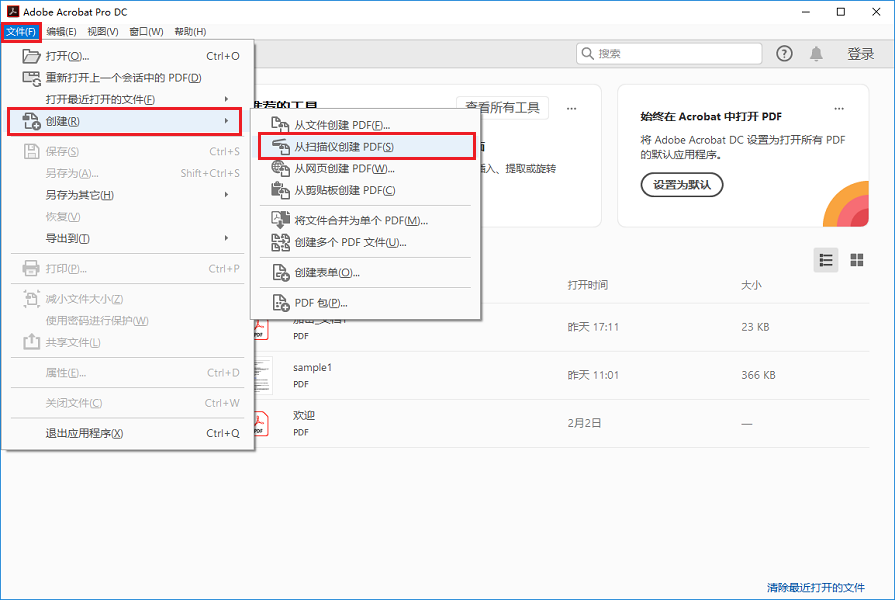Viewport: 895px width, 600px height.
Task: Click the 设置为默认 button
Action: [x=682, y=185]
